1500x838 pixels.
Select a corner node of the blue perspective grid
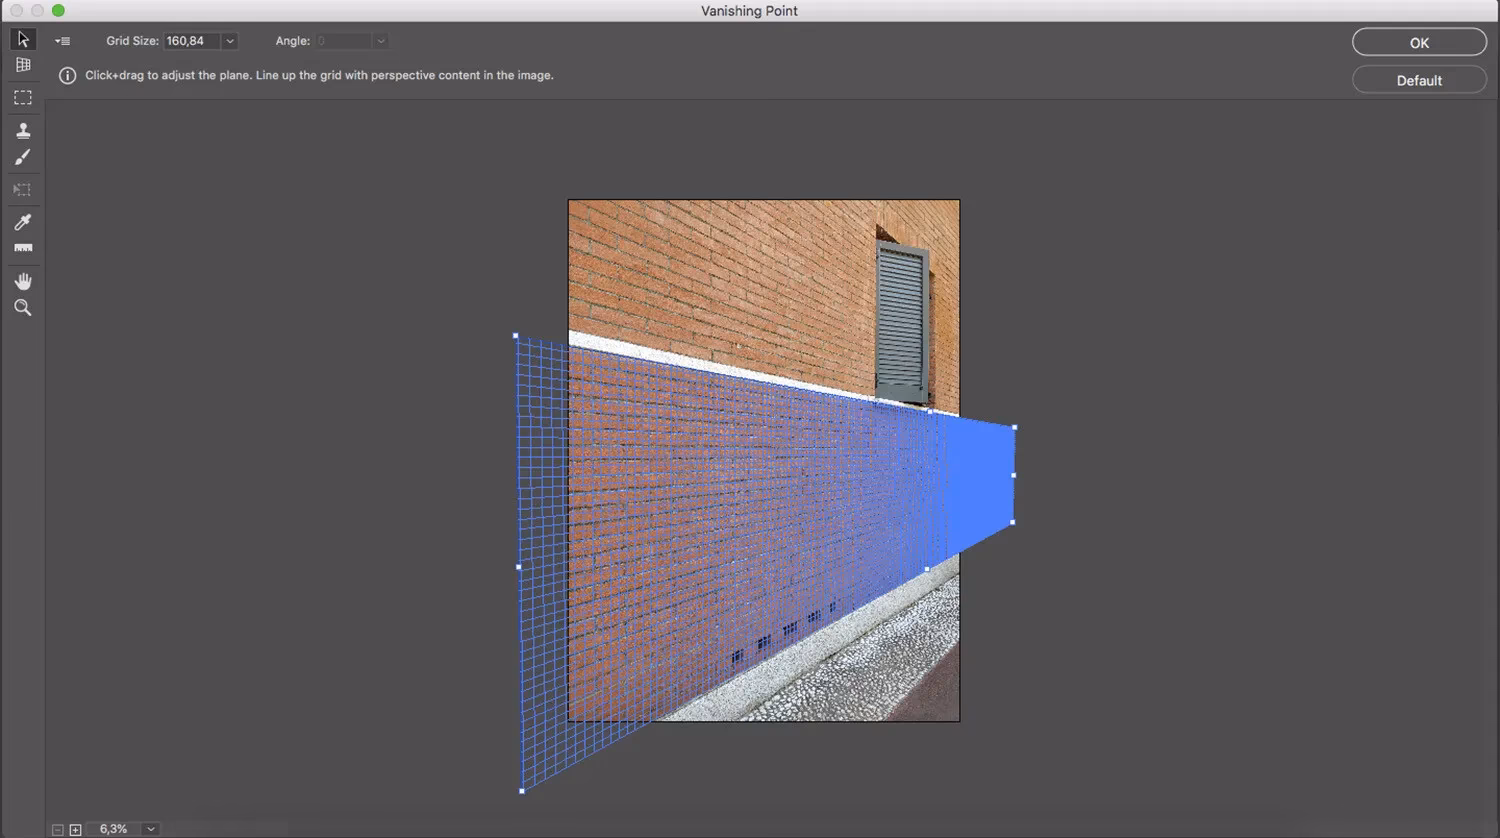[515, 336]
